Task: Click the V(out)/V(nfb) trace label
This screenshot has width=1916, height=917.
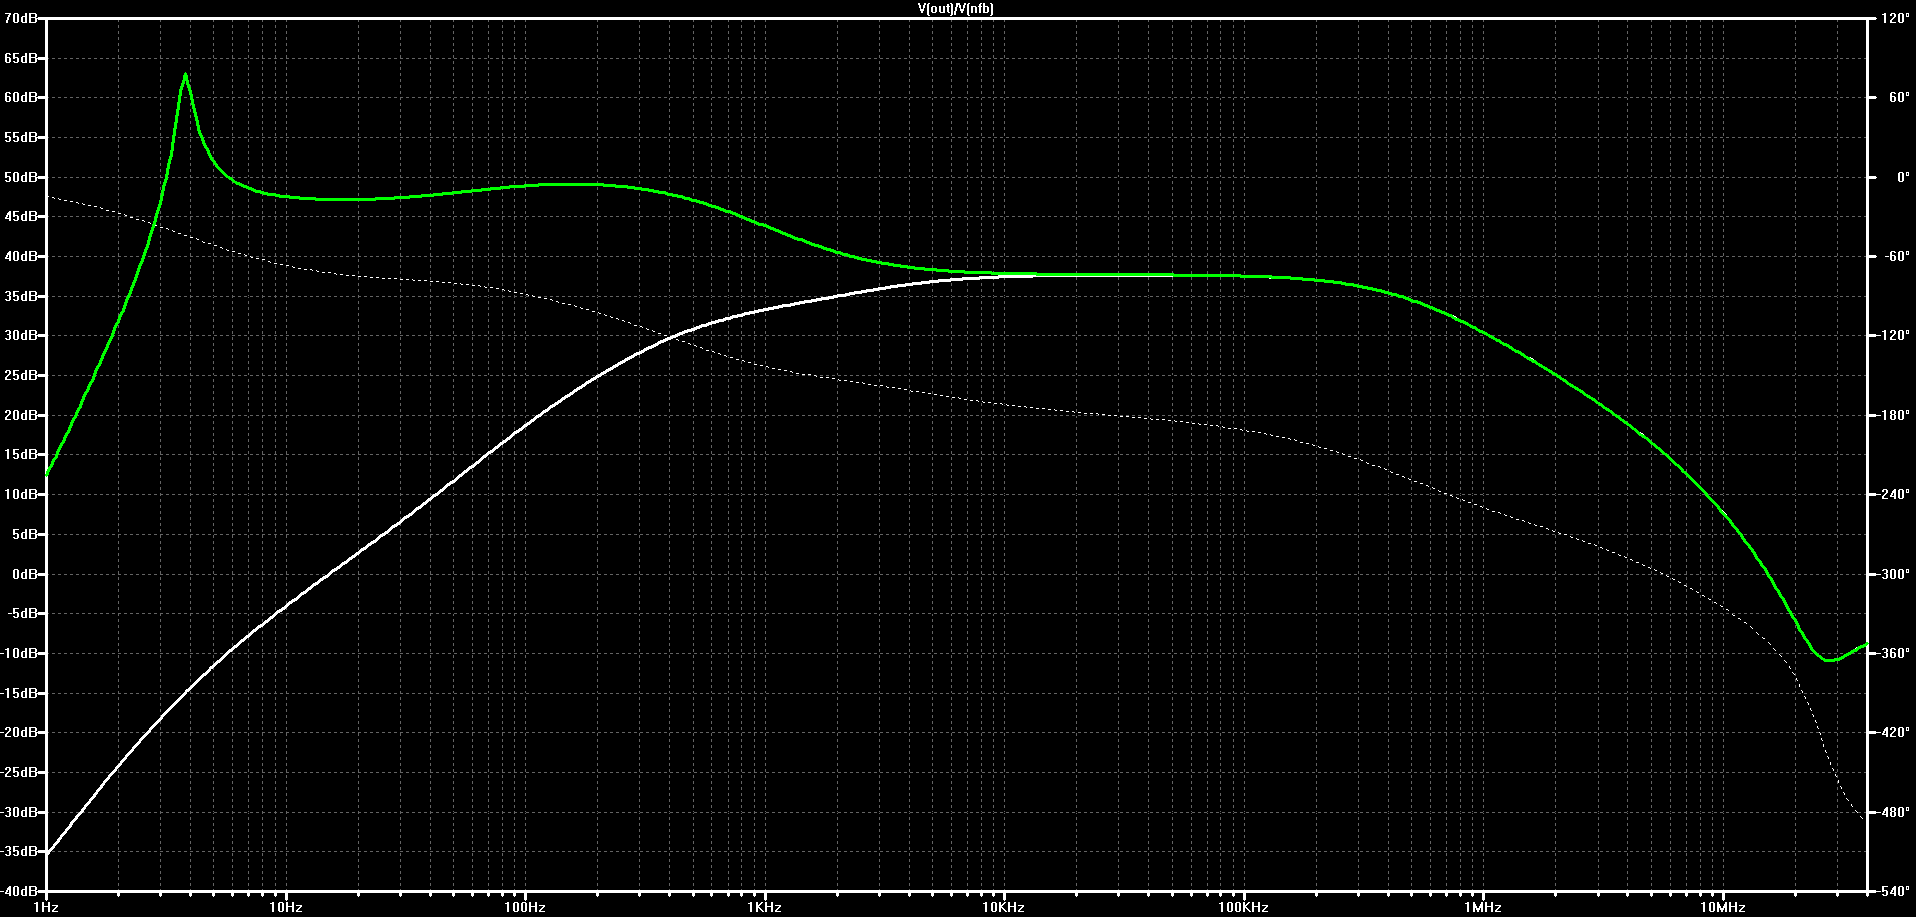Action: tap(955, 8)
